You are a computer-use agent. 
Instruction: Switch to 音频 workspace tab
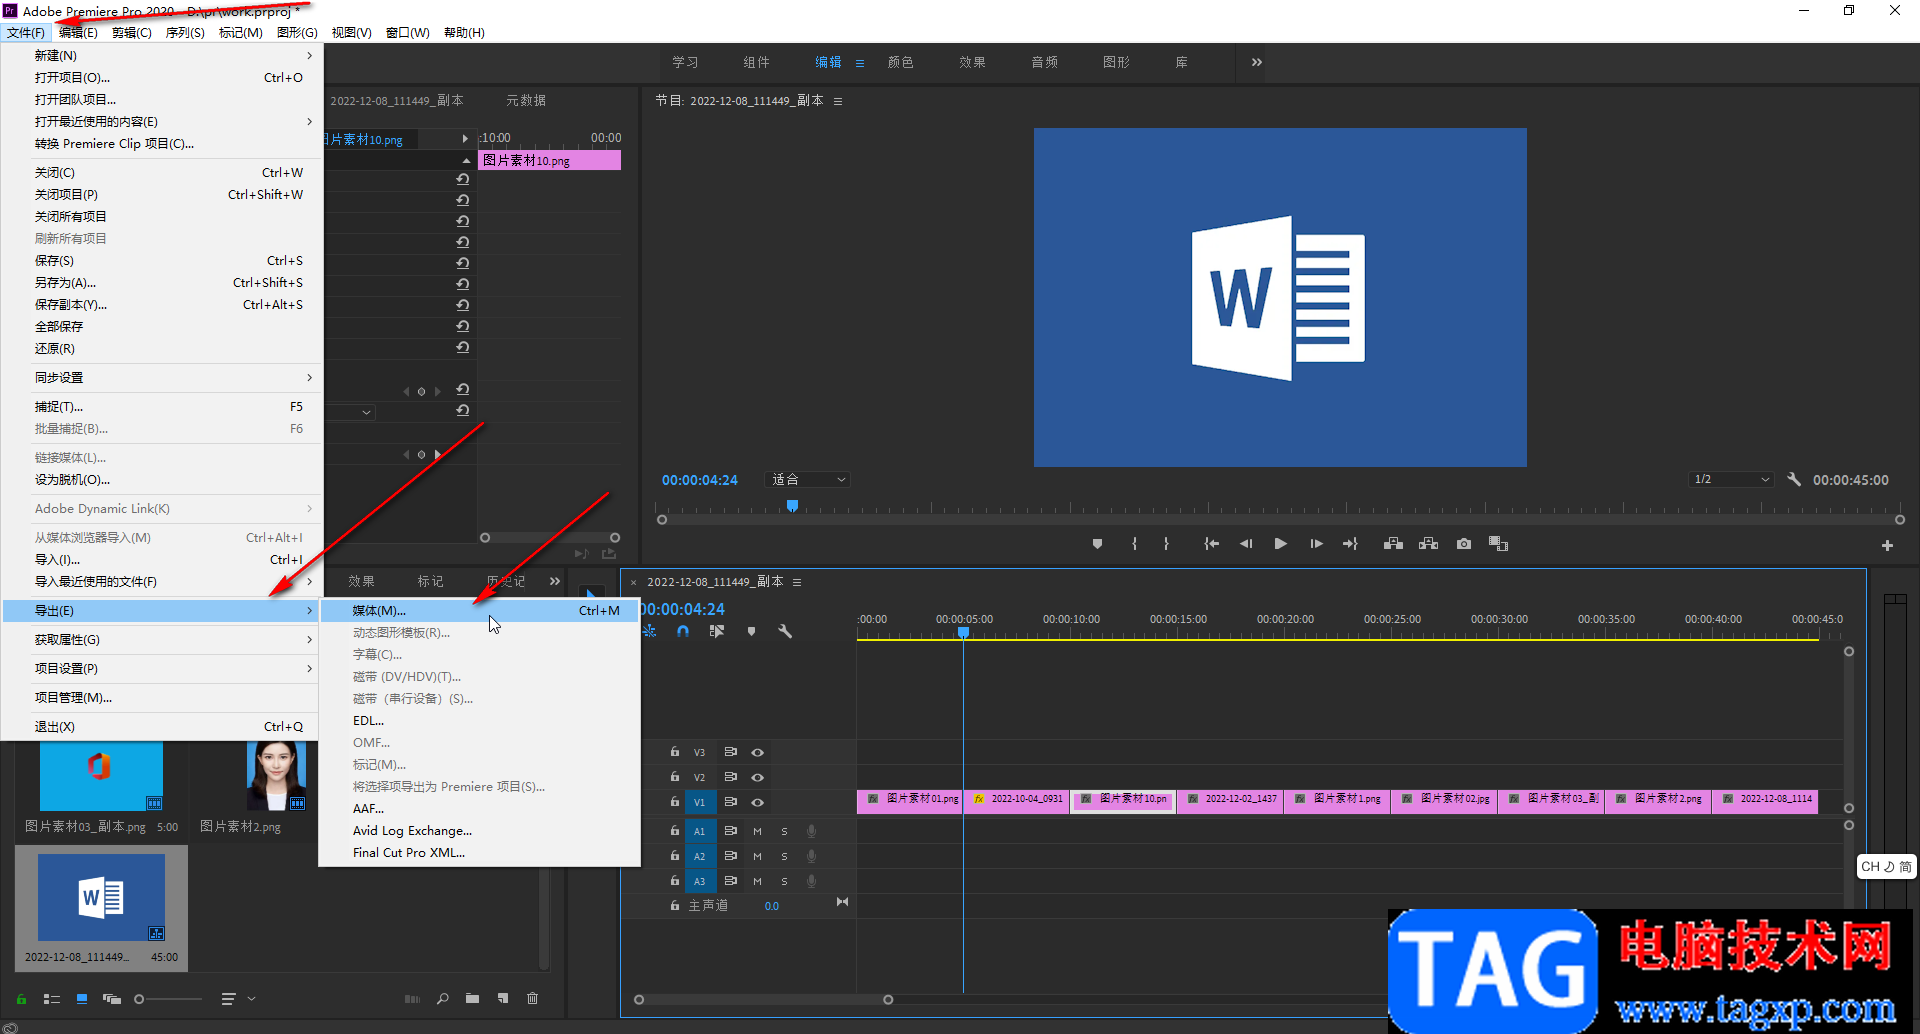[x=1044, y=62]
